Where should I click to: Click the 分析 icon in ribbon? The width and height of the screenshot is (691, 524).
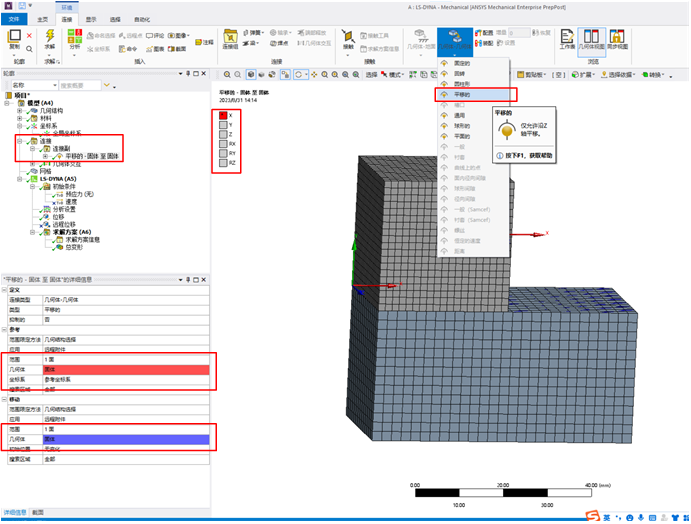pyautogui.click(x=74, y=36)
